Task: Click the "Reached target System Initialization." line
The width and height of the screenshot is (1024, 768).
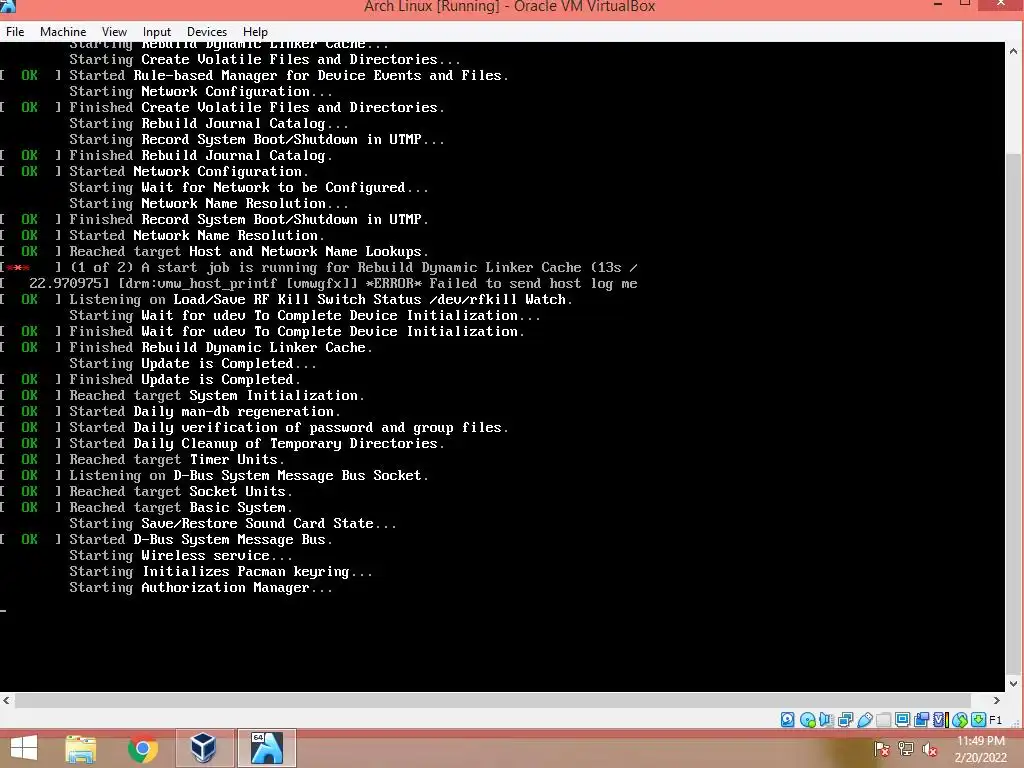Action: [x=182, y=396]
